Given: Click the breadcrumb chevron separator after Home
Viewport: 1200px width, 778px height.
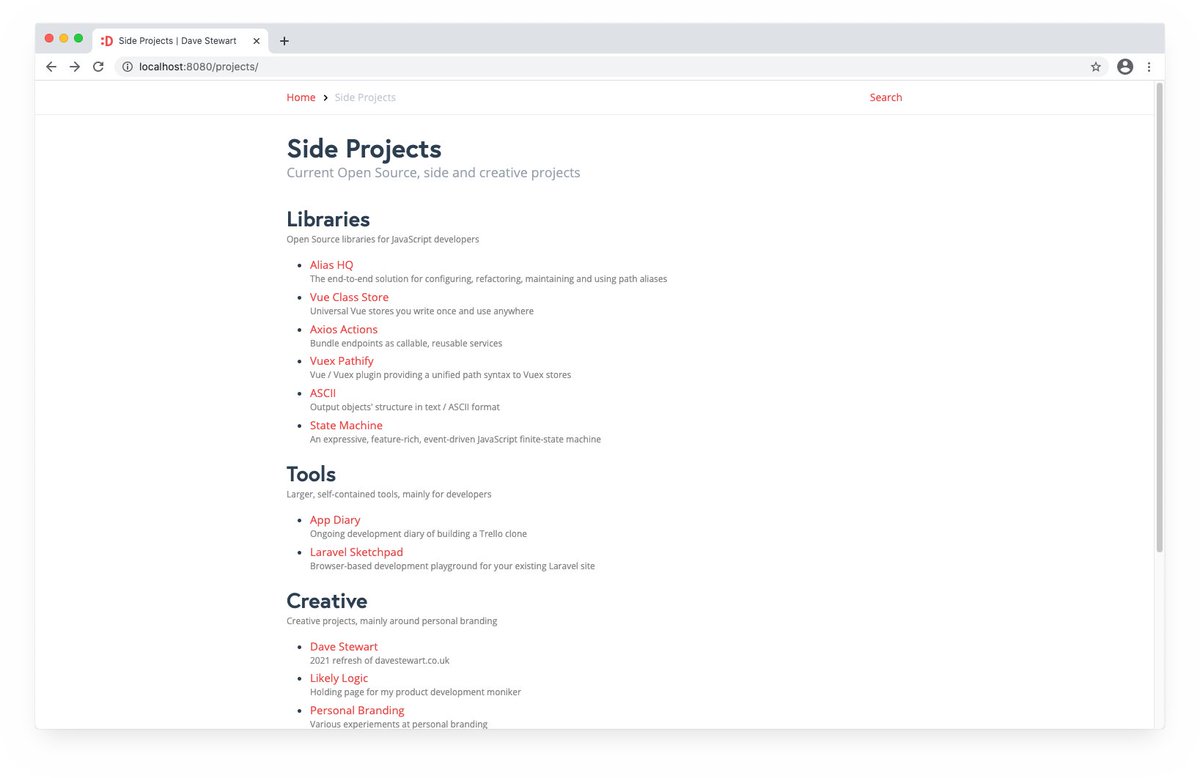Looking at the screenshot, I should pyautogui.click(x=326, y=98).
